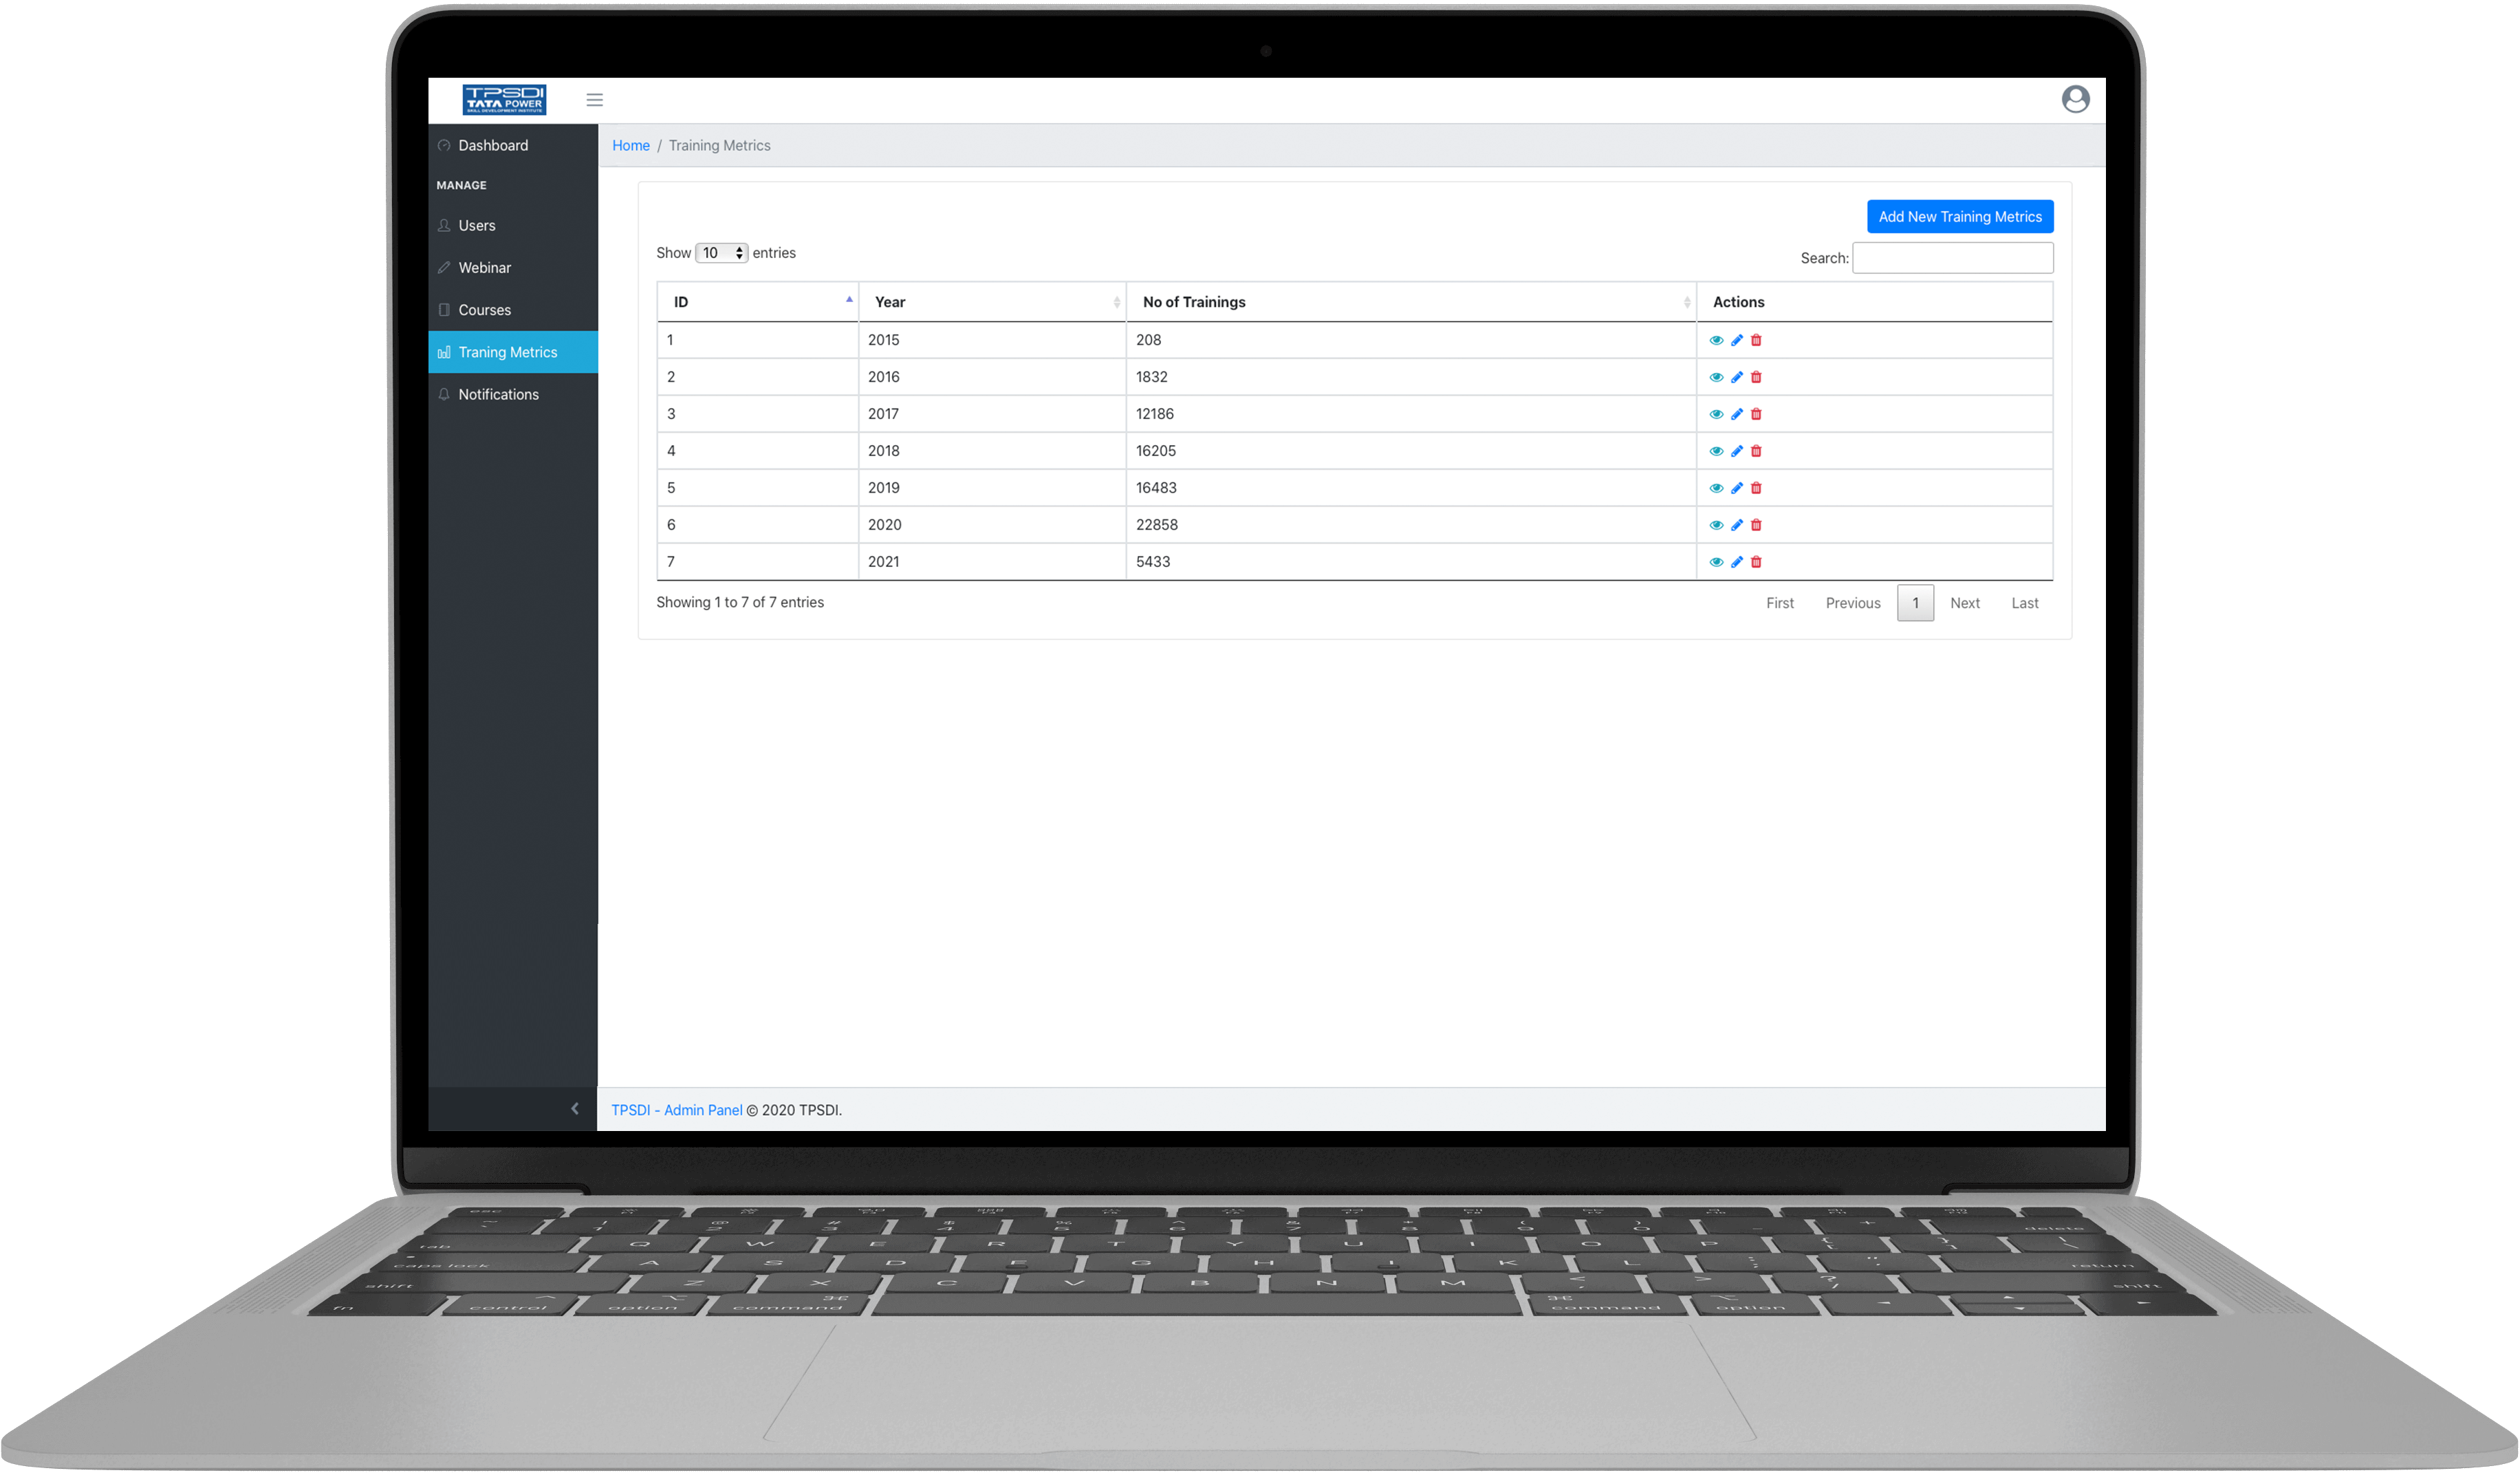
Task: Click the Search input field
Action: tap(1953, 258)
